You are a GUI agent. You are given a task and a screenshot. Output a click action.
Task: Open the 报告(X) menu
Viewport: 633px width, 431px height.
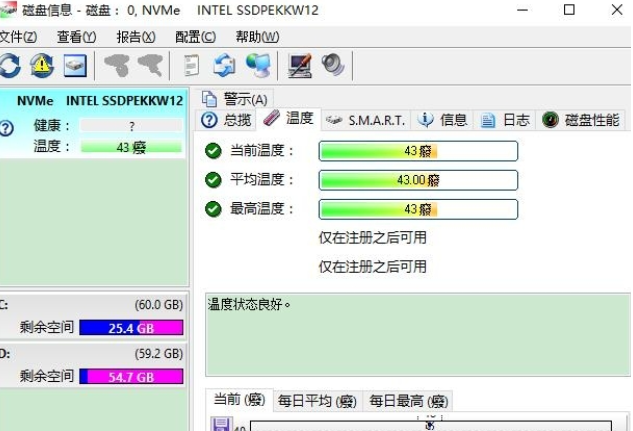tap(136, 37)
